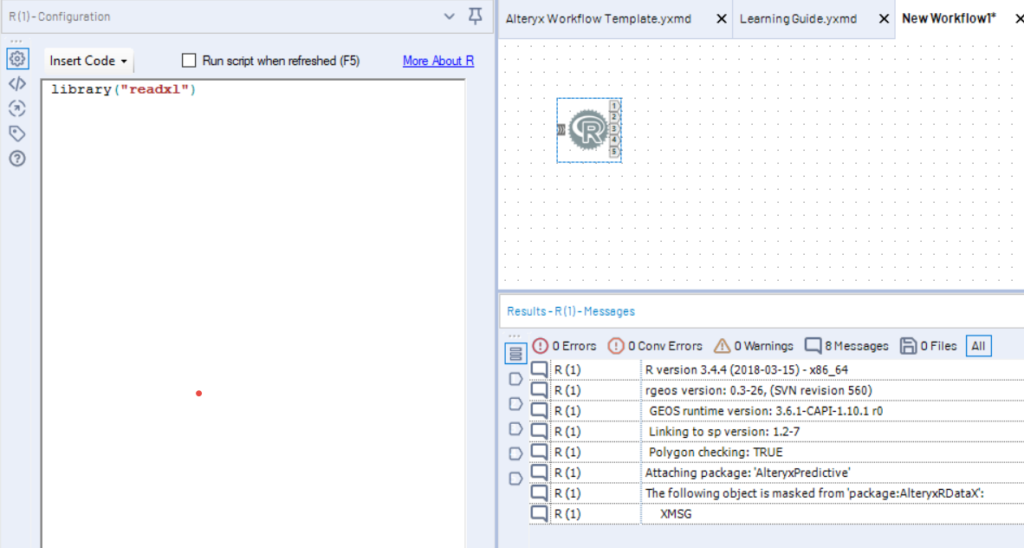This screenshot has width=1024, height=548.
Task: Click the R tool input anchor
Action: pos(561,130)
